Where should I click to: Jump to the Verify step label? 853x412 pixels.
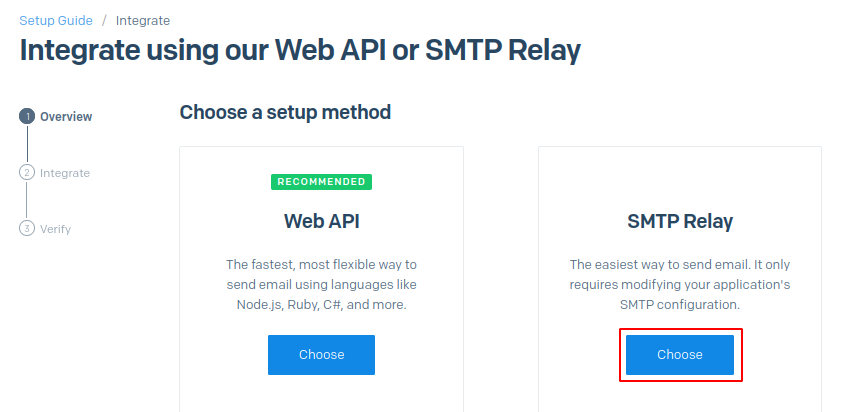tap(56, 229)
